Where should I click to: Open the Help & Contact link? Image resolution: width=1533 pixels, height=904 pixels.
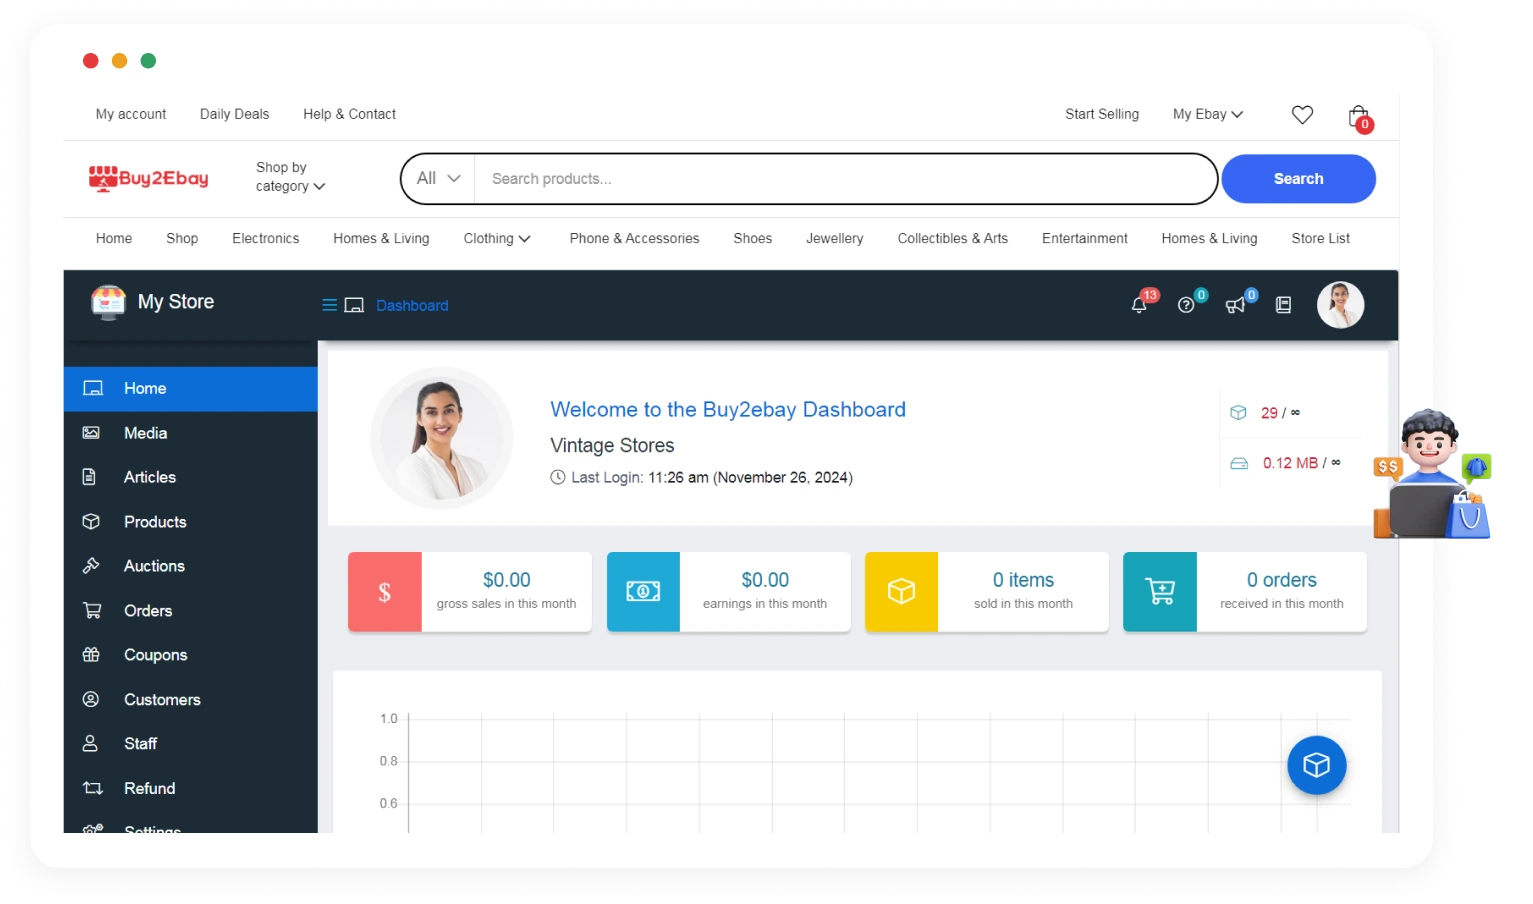(349, 114)
